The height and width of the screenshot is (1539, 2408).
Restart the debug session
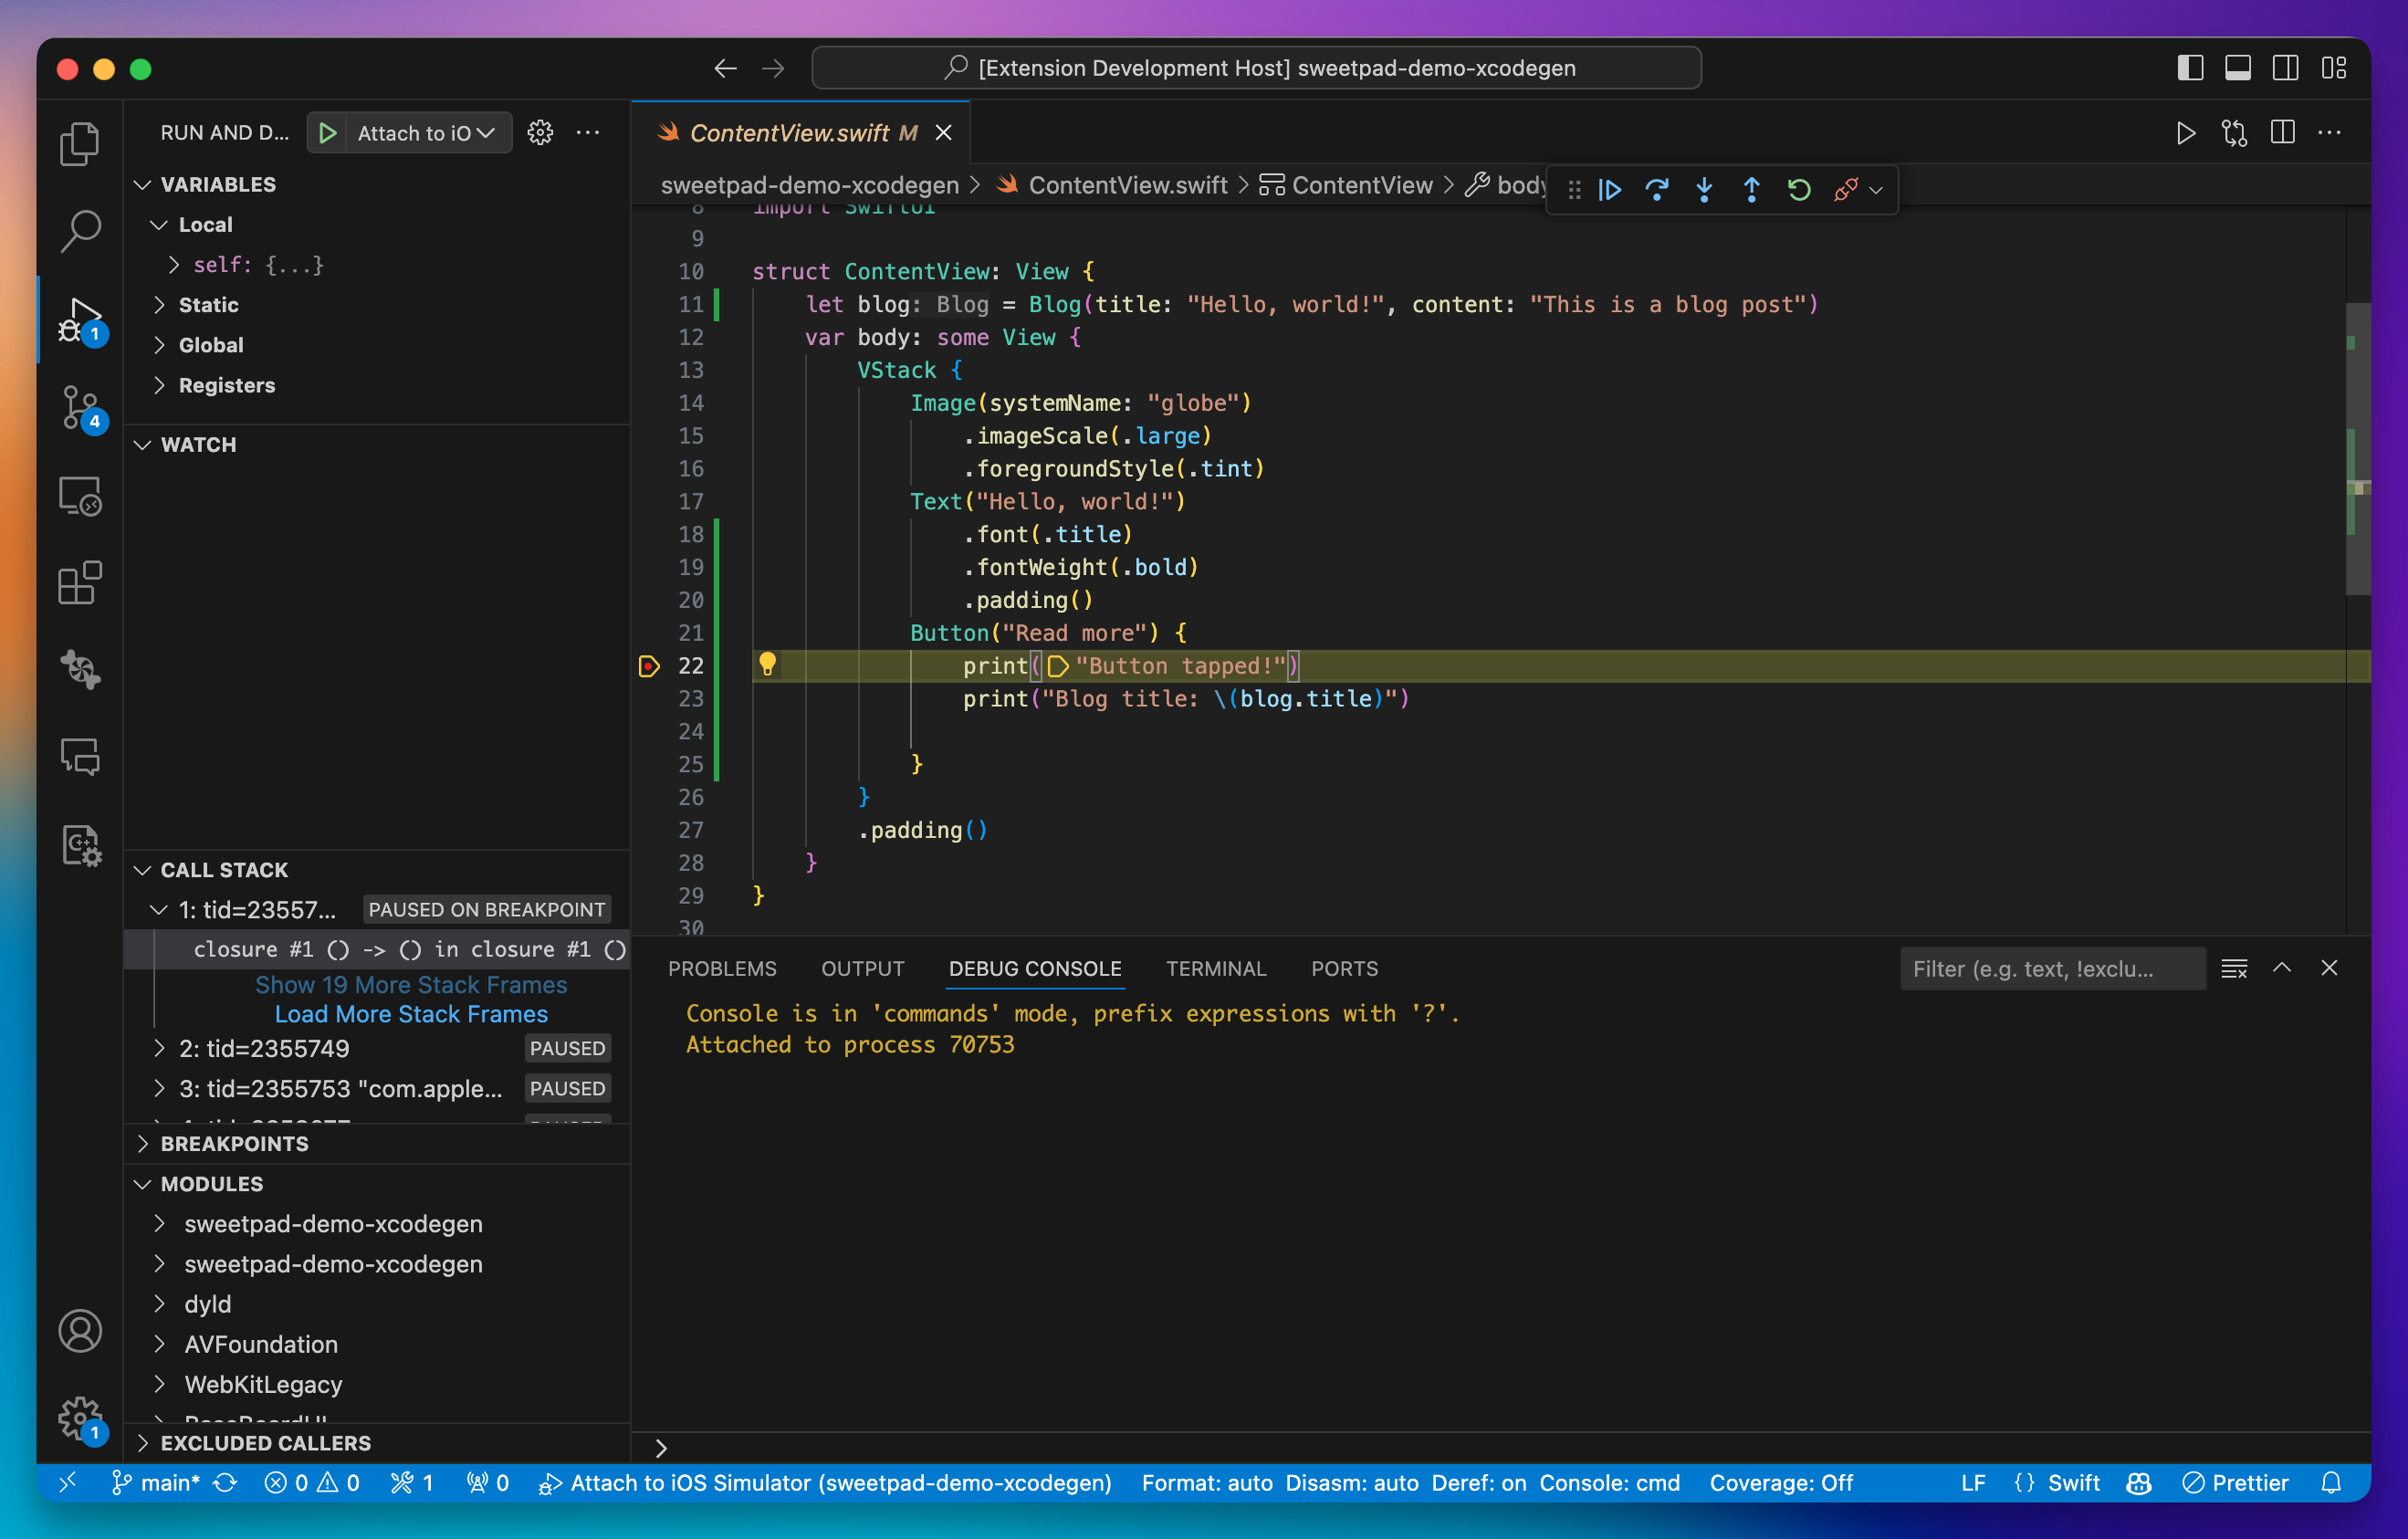click(x=1799, y=190)
